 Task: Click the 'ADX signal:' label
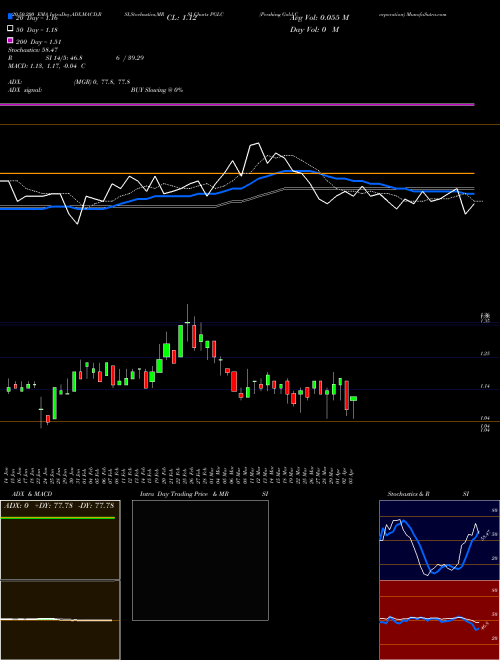(25, 90)
